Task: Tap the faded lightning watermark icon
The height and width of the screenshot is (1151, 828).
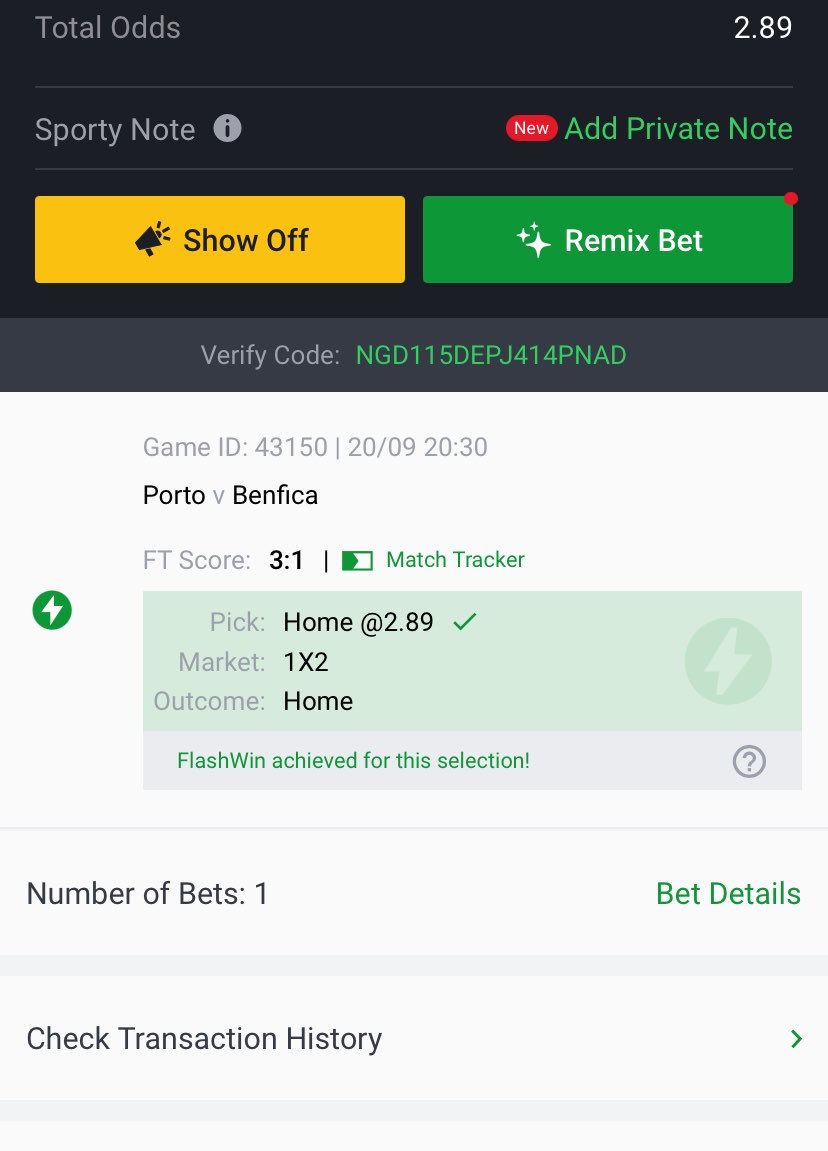Action: point(727,661)
